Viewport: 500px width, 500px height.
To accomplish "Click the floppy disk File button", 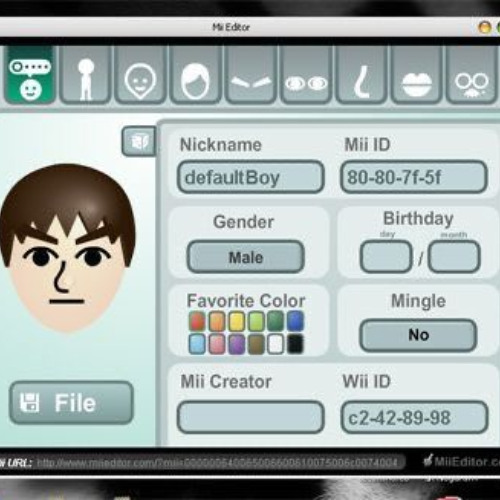I will tap(71, 403).
